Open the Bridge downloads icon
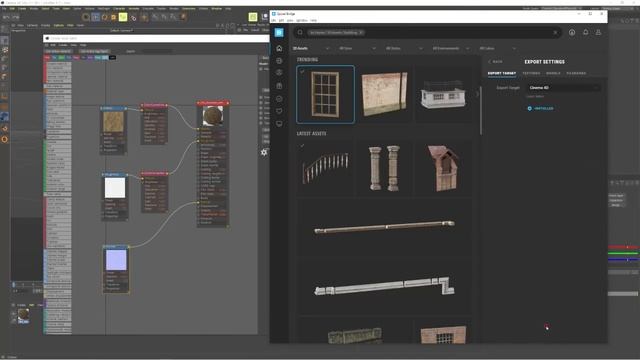640x360 pixels. (572, 32)
